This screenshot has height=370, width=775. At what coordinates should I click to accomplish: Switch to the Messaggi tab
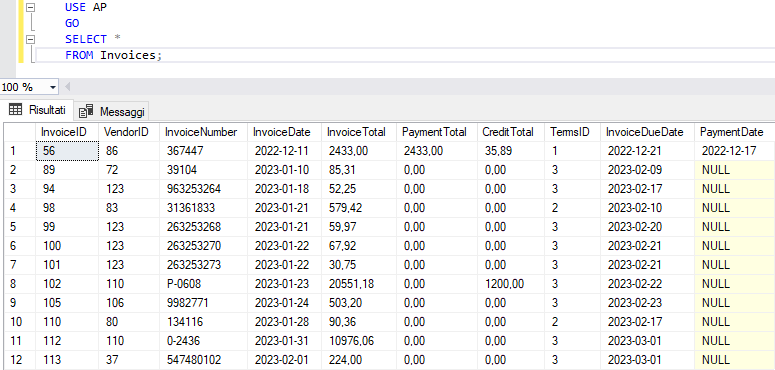click(112, 112)
